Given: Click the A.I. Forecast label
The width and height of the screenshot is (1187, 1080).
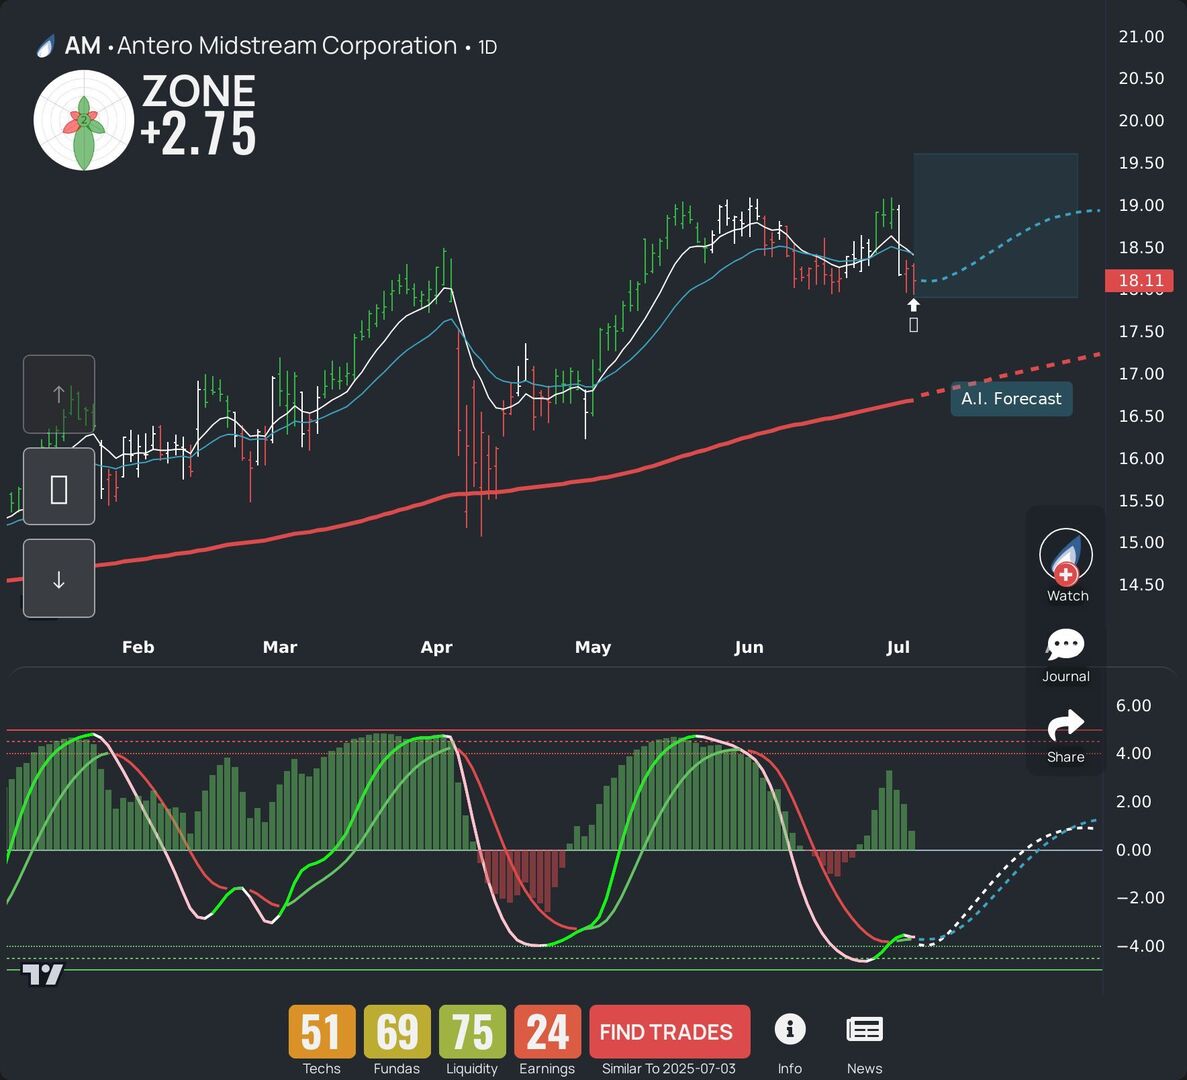Looking at the screenshot, I should coord(1011,399).
